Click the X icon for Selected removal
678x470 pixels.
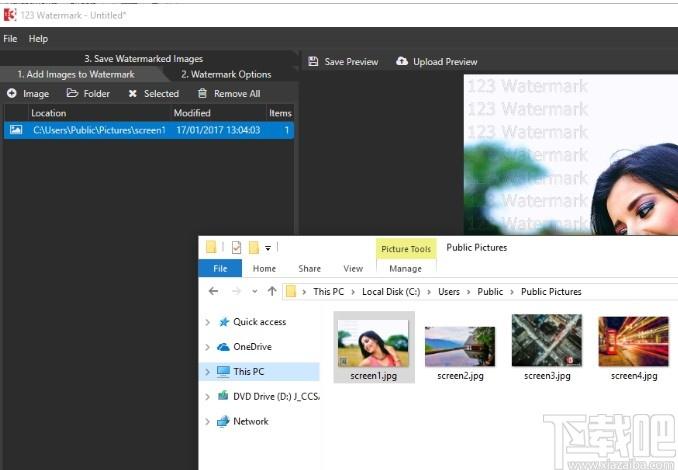tap(132, 93)
